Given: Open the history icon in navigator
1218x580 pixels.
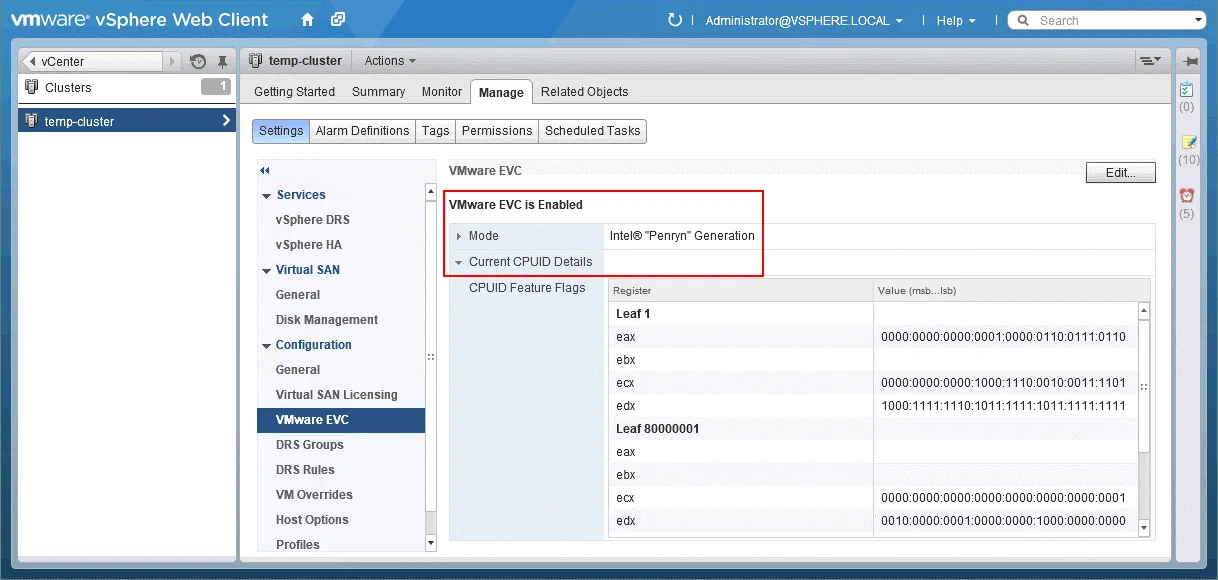Looking at the screenshot, I should click(198, 62).
